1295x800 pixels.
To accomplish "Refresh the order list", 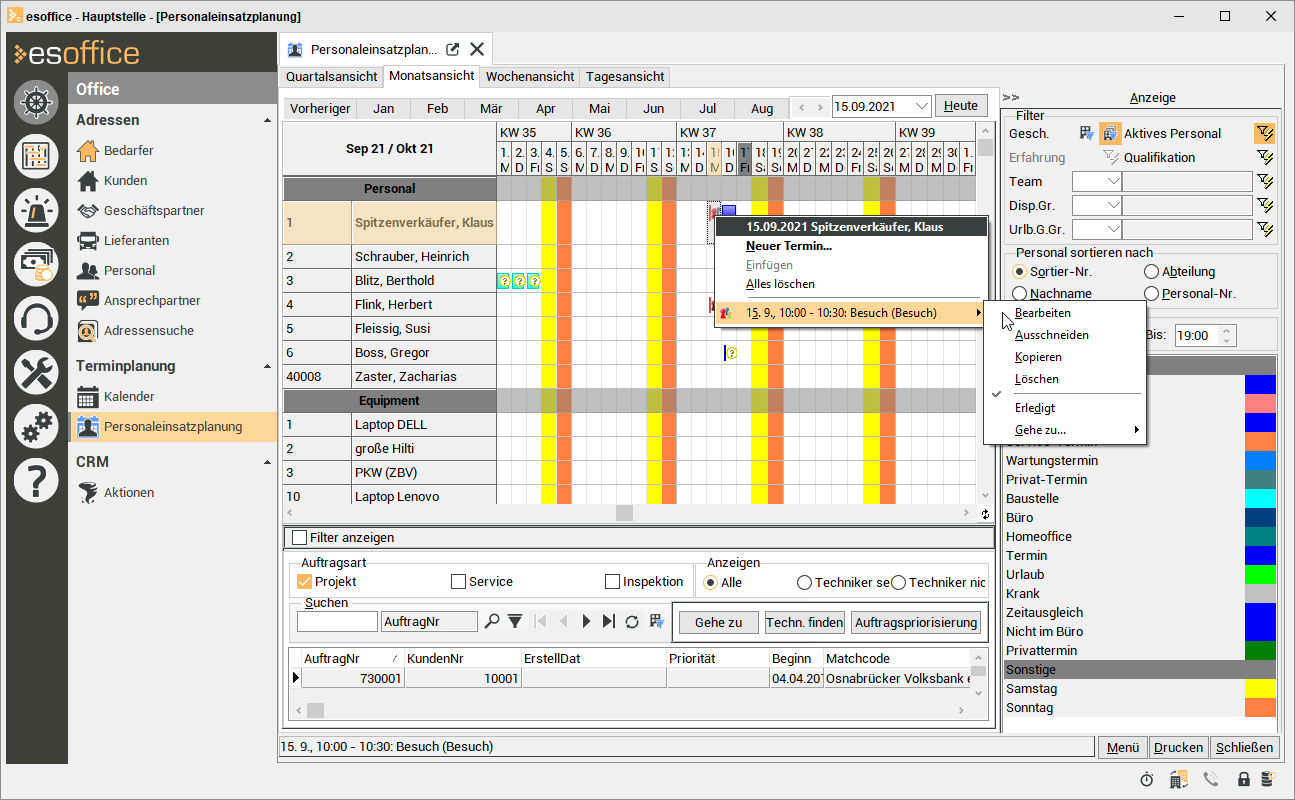I will tap(632, 621).
